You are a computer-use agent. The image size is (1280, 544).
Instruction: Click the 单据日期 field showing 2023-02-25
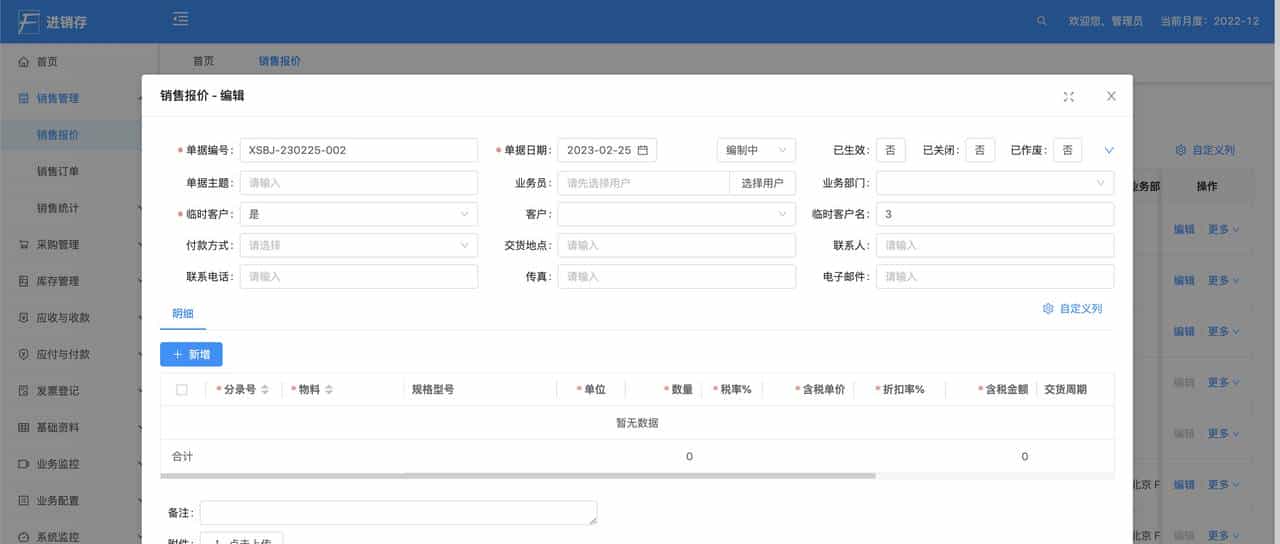point(607,150)
